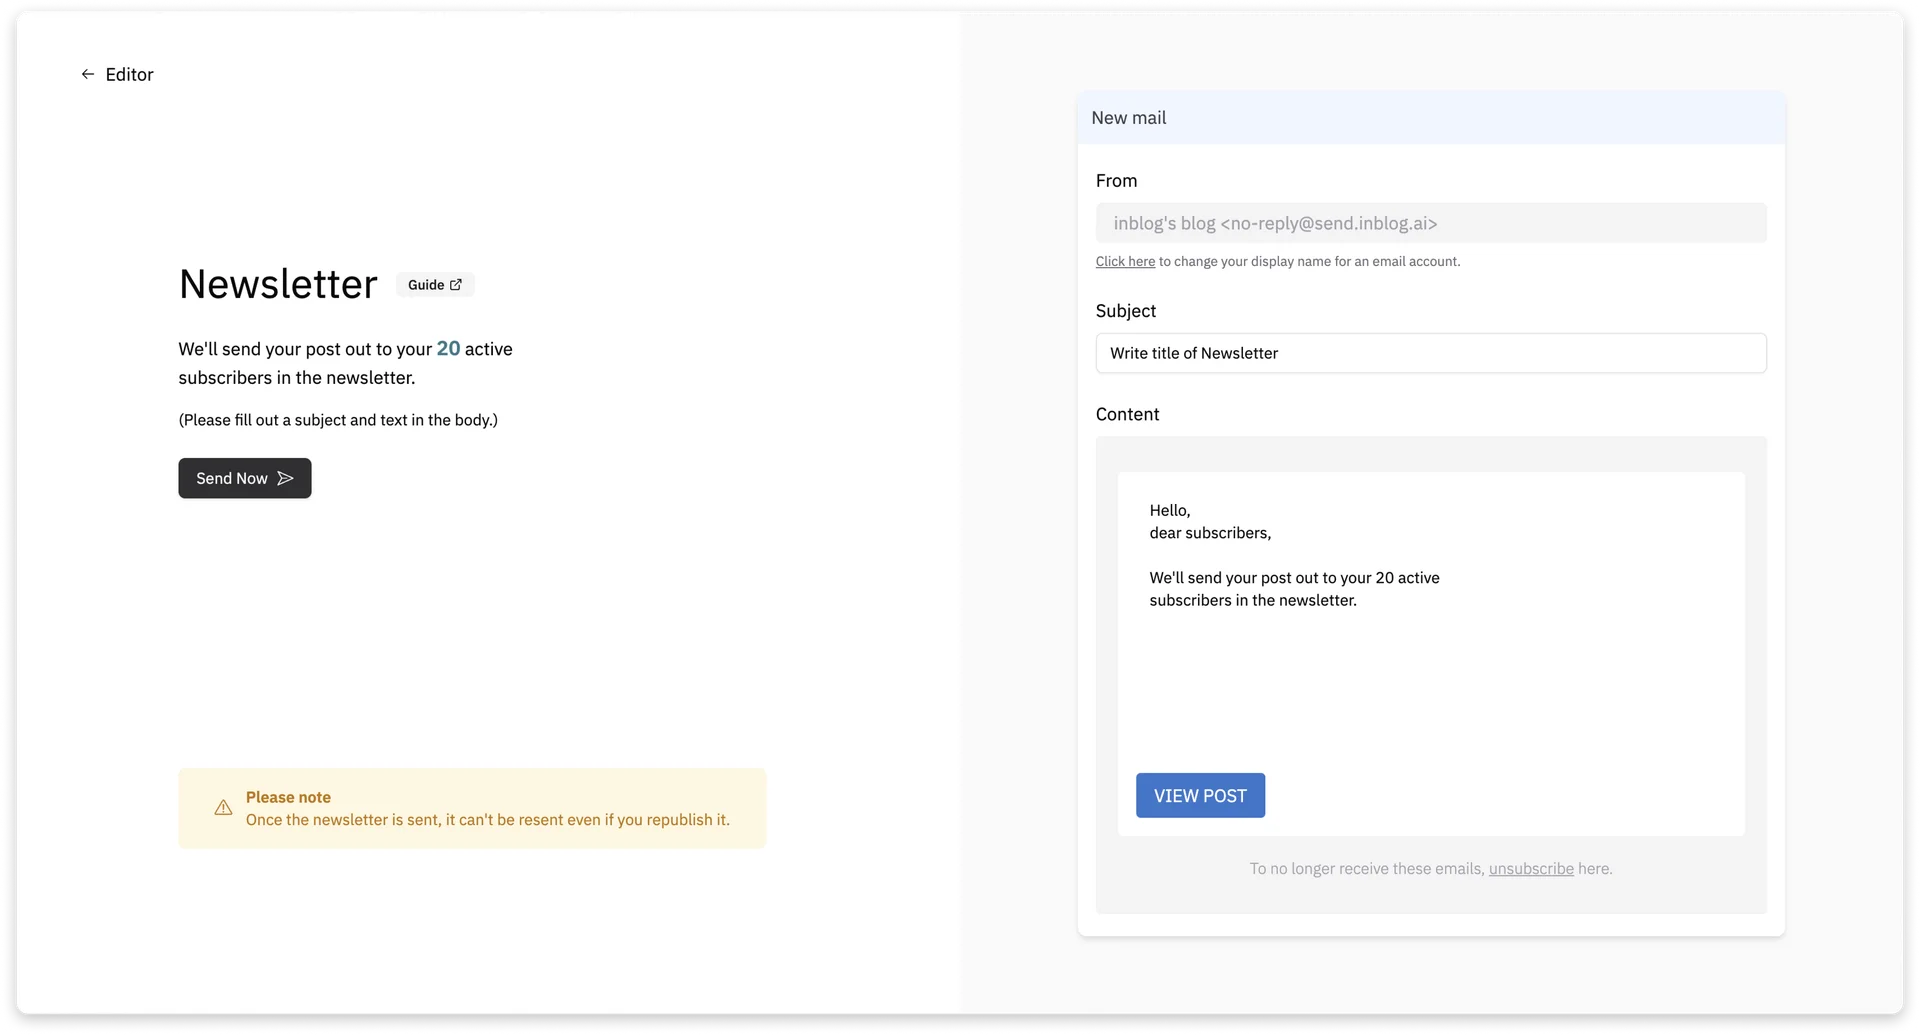The image size is (1920, 1035).
Task: Click the greeting text "Hello, dear subscribers"
Action: (x=1209, y=521)
